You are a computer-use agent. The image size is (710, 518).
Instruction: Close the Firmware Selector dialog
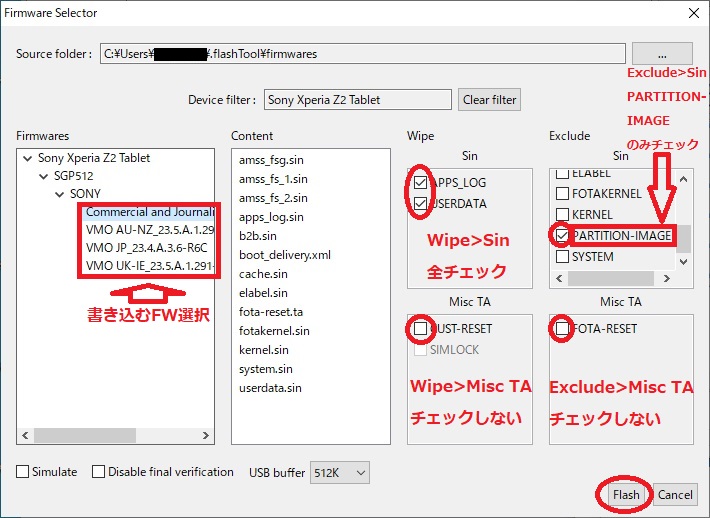pyautogui.click(x=694, y=13)
